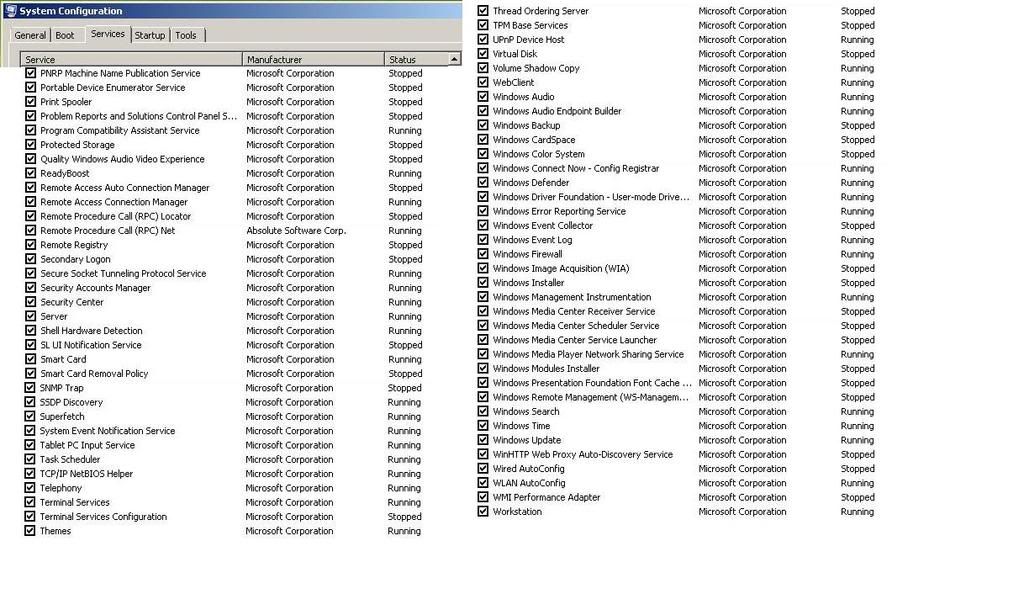The width and height of the screenshot is (1024, 594).
Task: Click Windows Connect Now - Config Registrar
Action: click(x=575, y=168)
